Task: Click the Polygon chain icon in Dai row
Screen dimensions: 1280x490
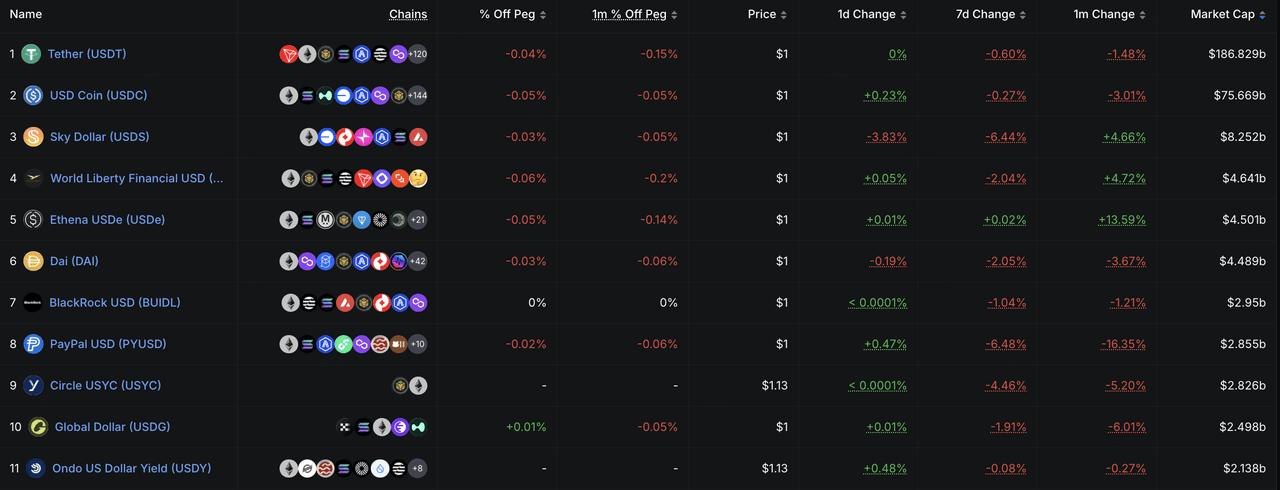Action: (x=307, y=261)
